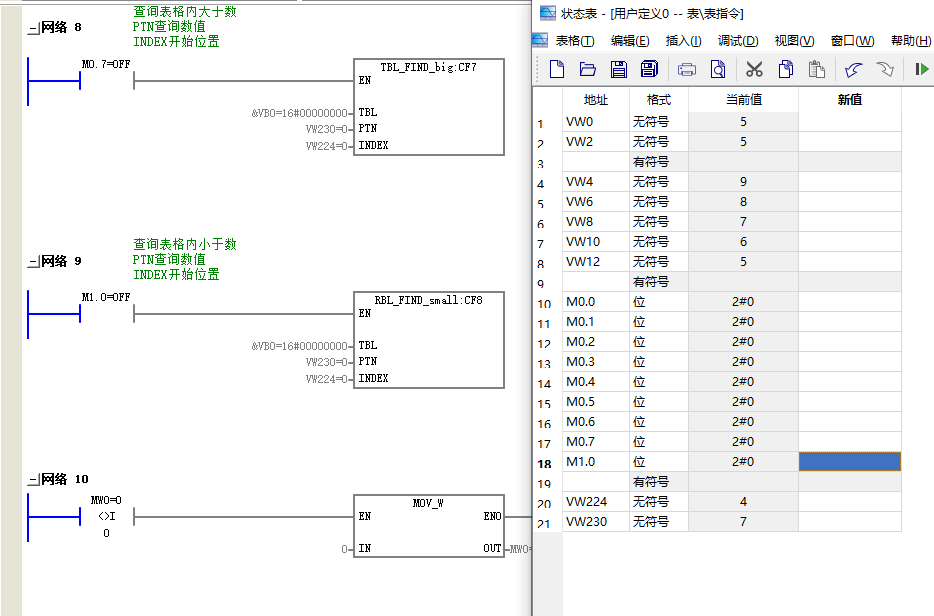This screenshot has height=616, width=934.
Task: Click the Undo arrow icon
Action: [854, 70]
